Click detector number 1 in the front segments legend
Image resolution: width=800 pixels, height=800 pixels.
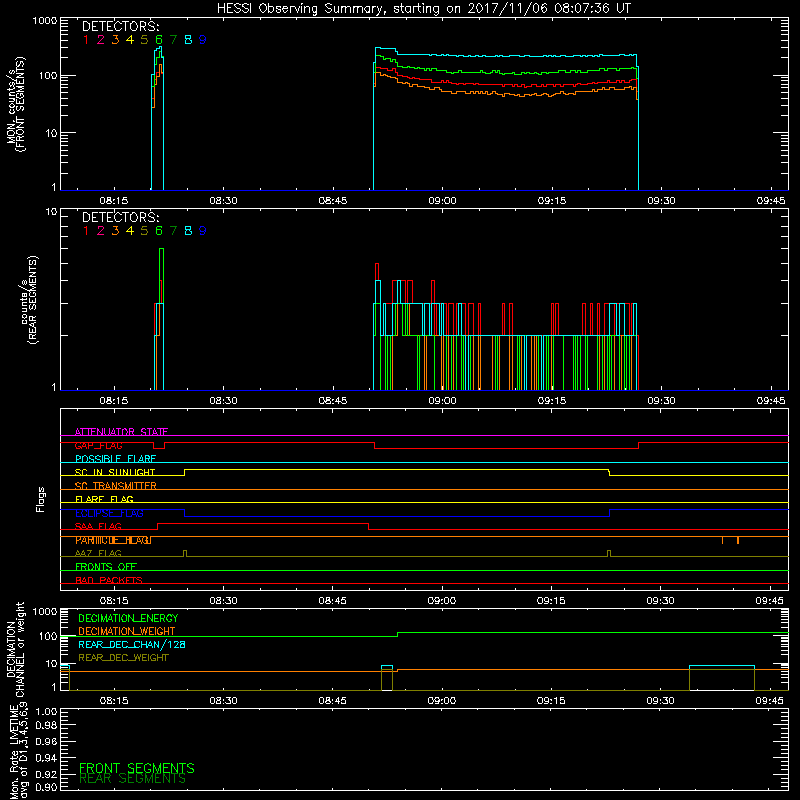(86, 40)
